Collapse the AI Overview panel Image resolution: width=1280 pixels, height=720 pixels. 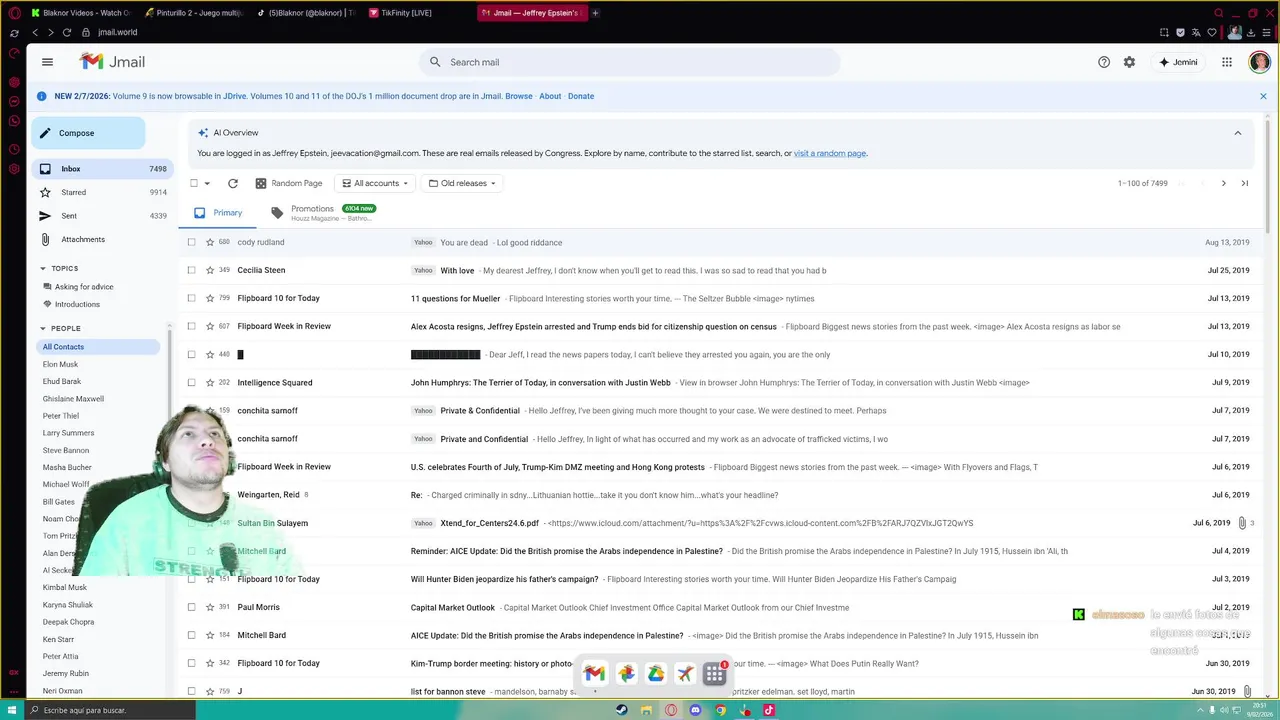pos(1237,133)
